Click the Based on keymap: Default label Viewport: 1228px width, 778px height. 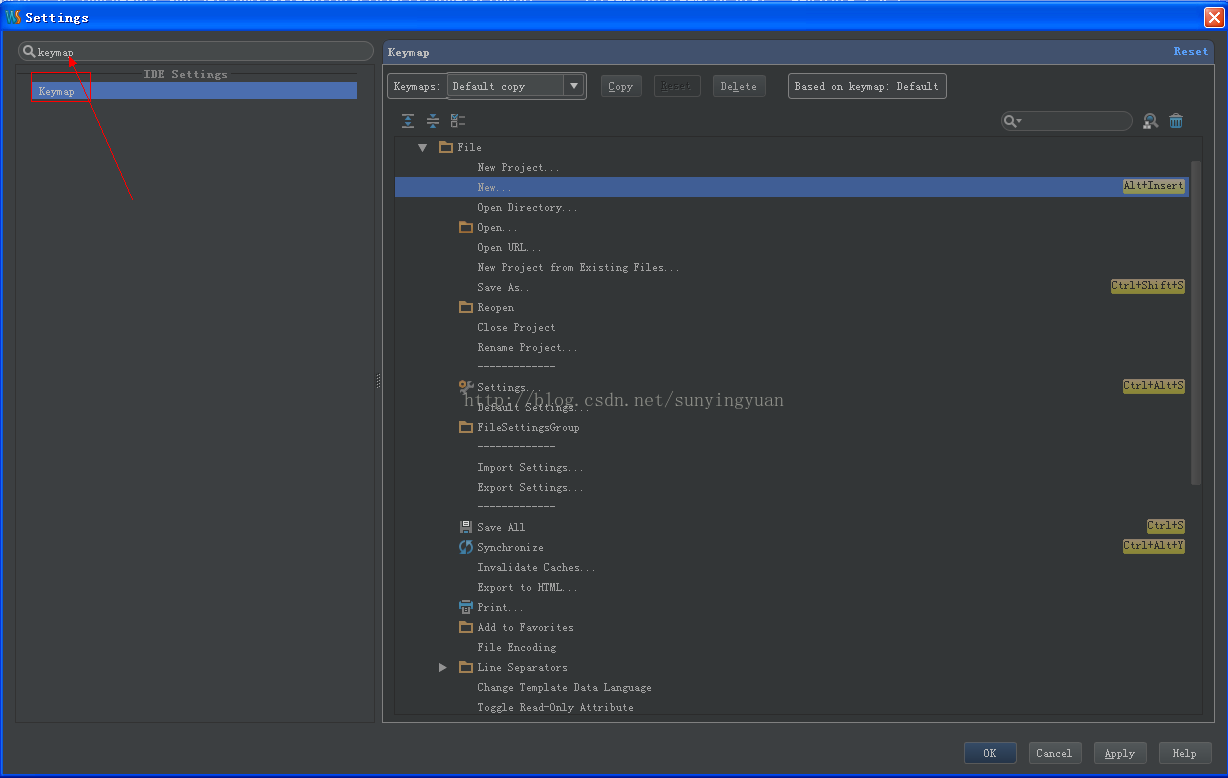(x=867, y=86)
